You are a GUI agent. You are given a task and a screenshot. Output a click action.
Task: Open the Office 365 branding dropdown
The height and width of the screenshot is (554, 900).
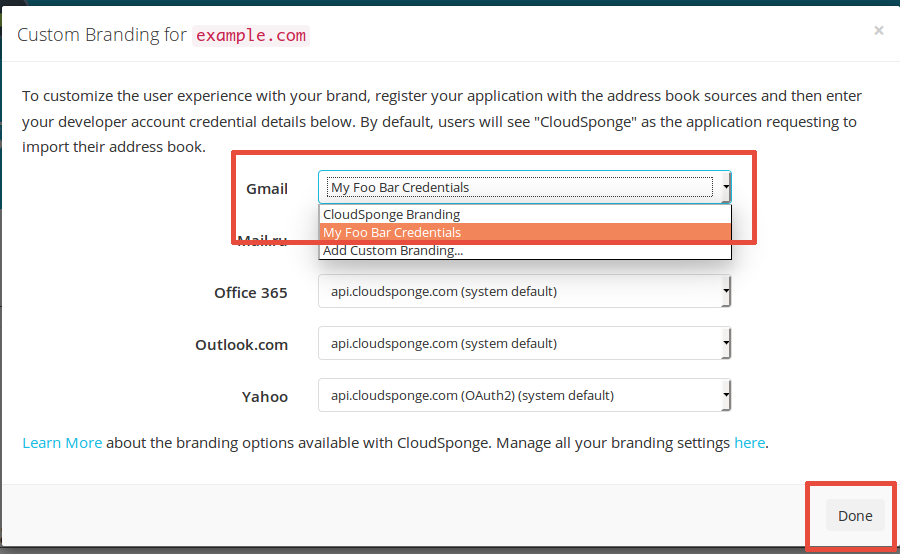pyautogui.click(x=525, y=291)
